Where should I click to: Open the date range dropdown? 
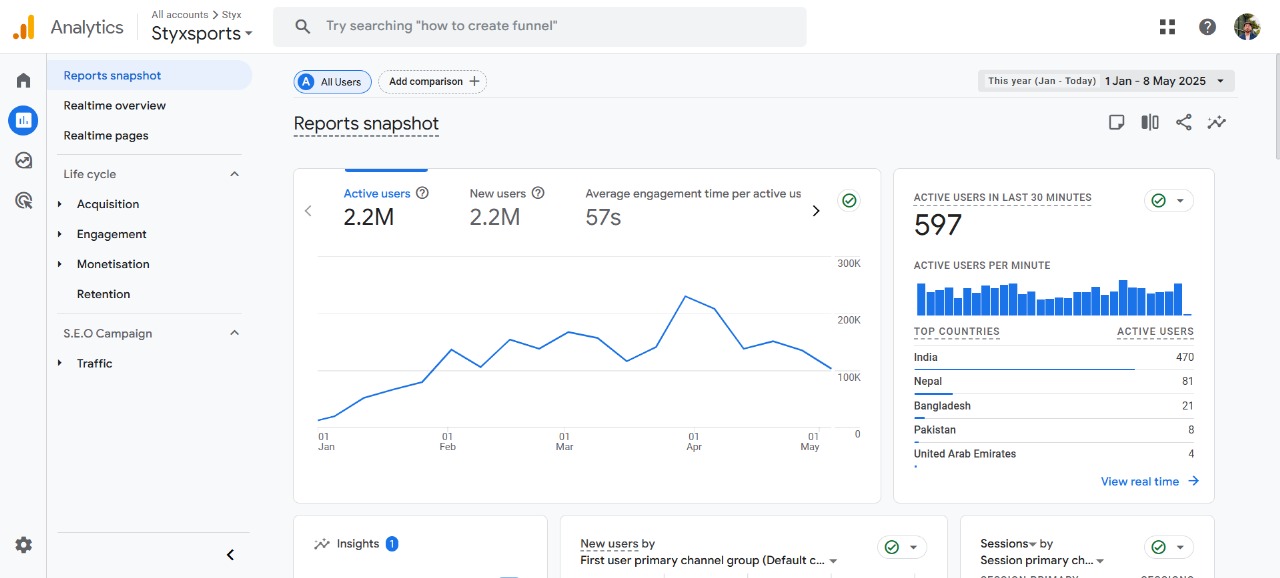click(1106, 81)
